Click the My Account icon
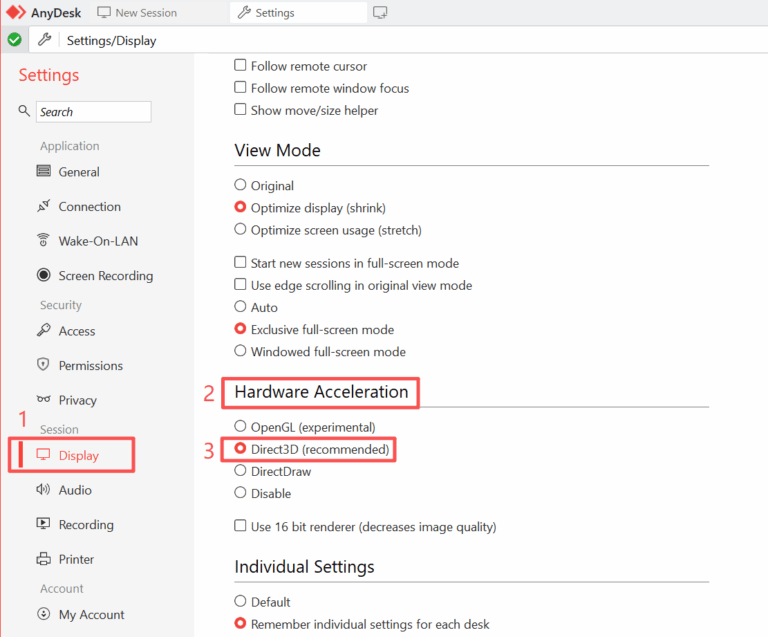Viewport: 768px width, 637px height. click(x=43, y=614)
